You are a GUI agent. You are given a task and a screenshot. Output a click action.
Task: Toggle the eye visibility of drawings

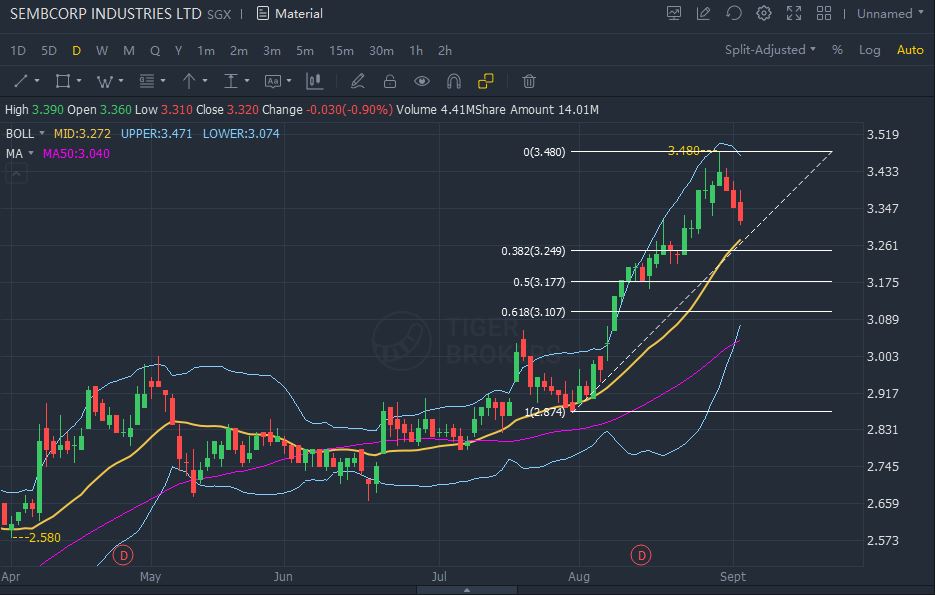[x=422, y=80]
